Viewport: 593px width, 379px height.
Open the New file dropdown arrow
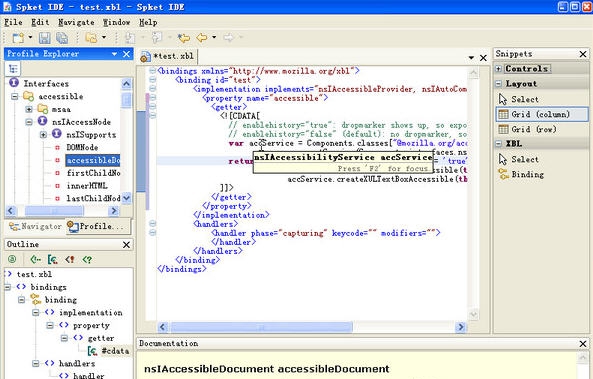point(30,37)
